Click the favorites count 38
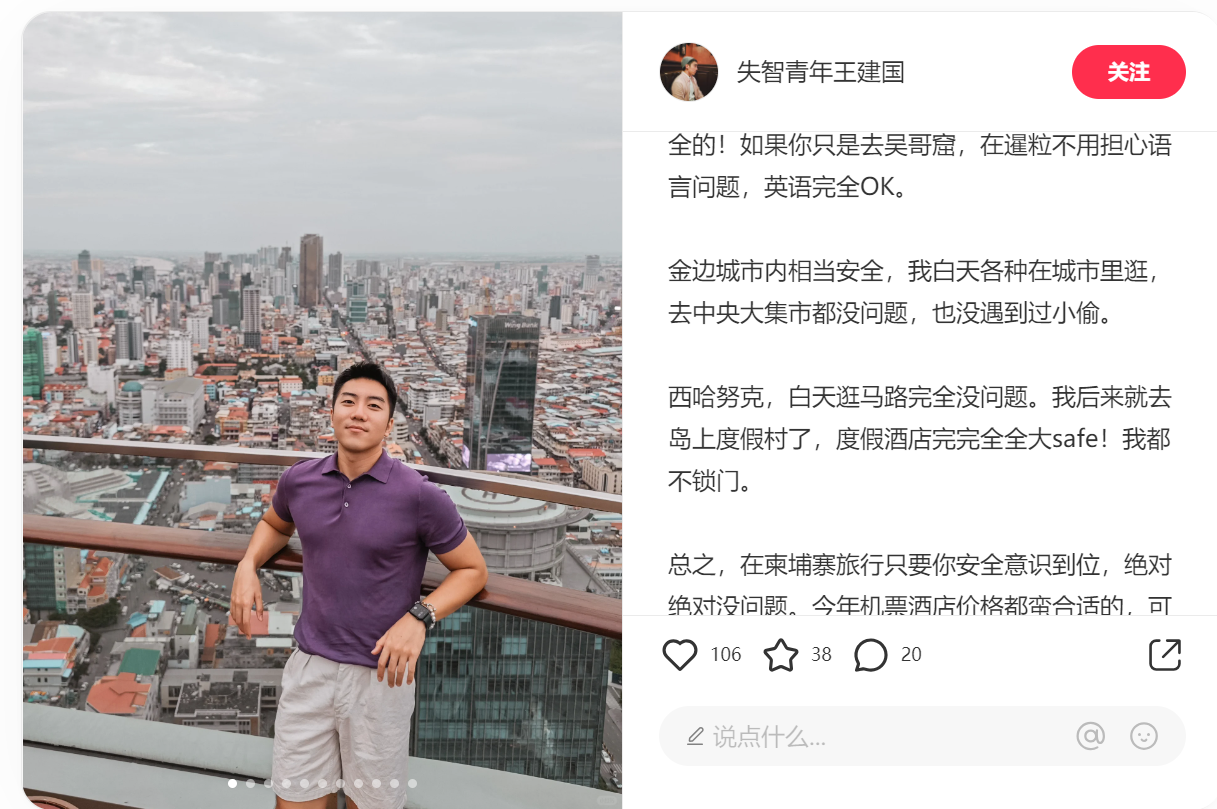Viewport: 1217px width, 809px height. point(821,655)
